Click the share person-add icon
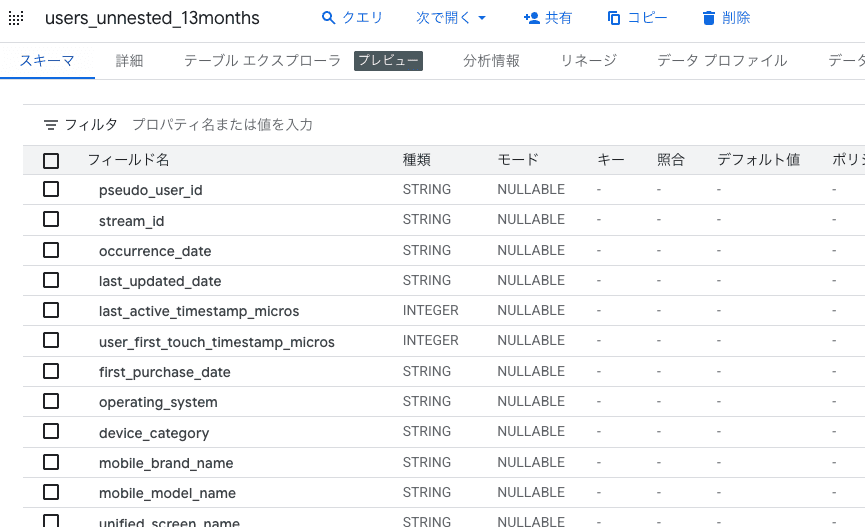Image resolution: width=865 pixels, height=527 pixels. [531, 18]
